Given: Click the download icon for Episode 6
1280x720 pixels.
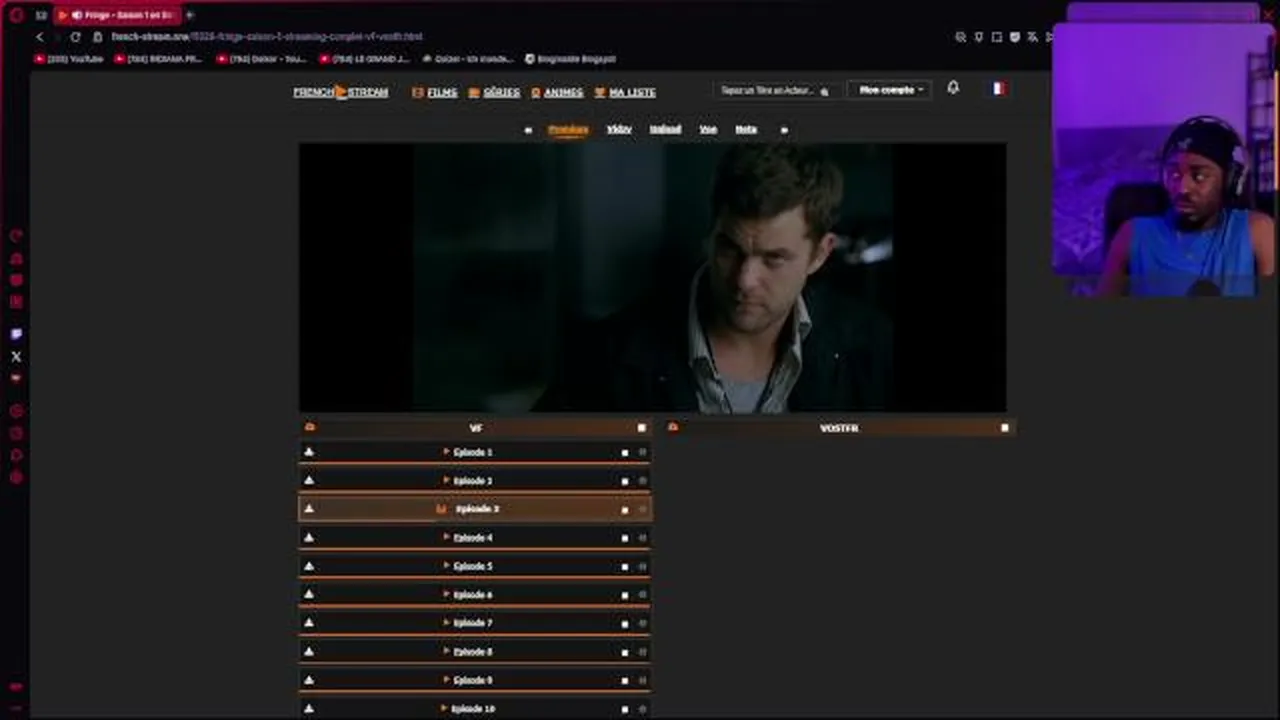Looking at the screenshot, I should click(309, 594).
